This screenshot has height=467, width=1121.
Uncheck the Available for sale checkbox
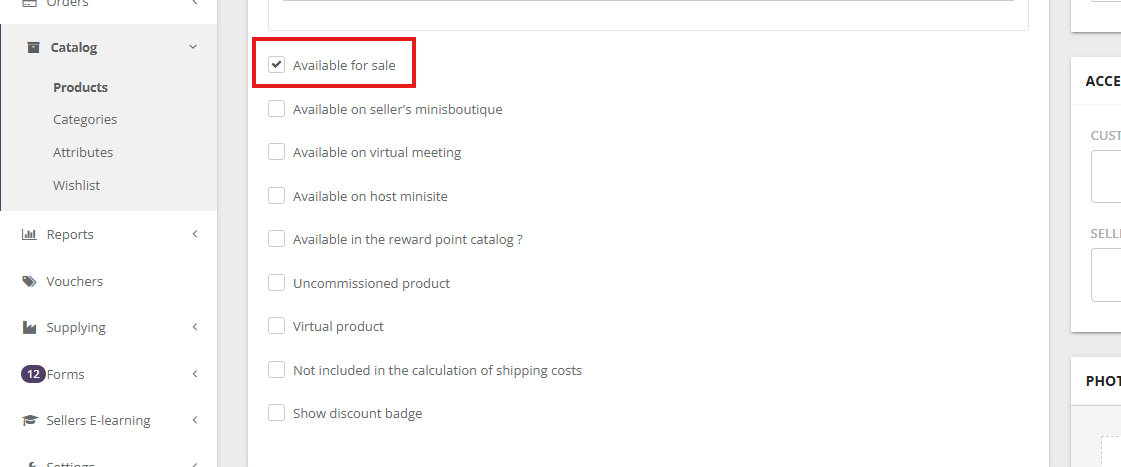[277, 65]
